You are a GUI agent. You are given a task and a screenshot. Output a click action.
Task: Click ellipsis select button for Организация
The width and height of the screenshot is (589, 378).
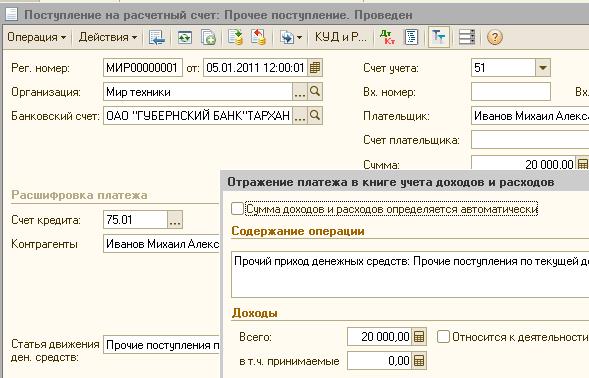click(x=300, y=92)
